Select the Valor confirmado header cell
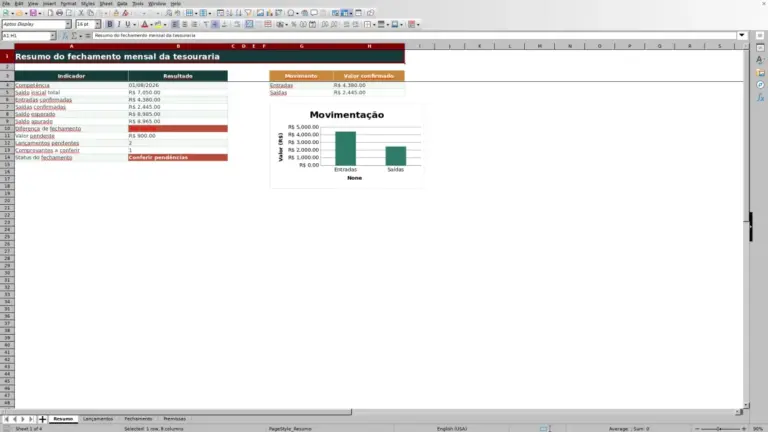The width and height of the screenshot is (768, 432). [x=369, y=76]
